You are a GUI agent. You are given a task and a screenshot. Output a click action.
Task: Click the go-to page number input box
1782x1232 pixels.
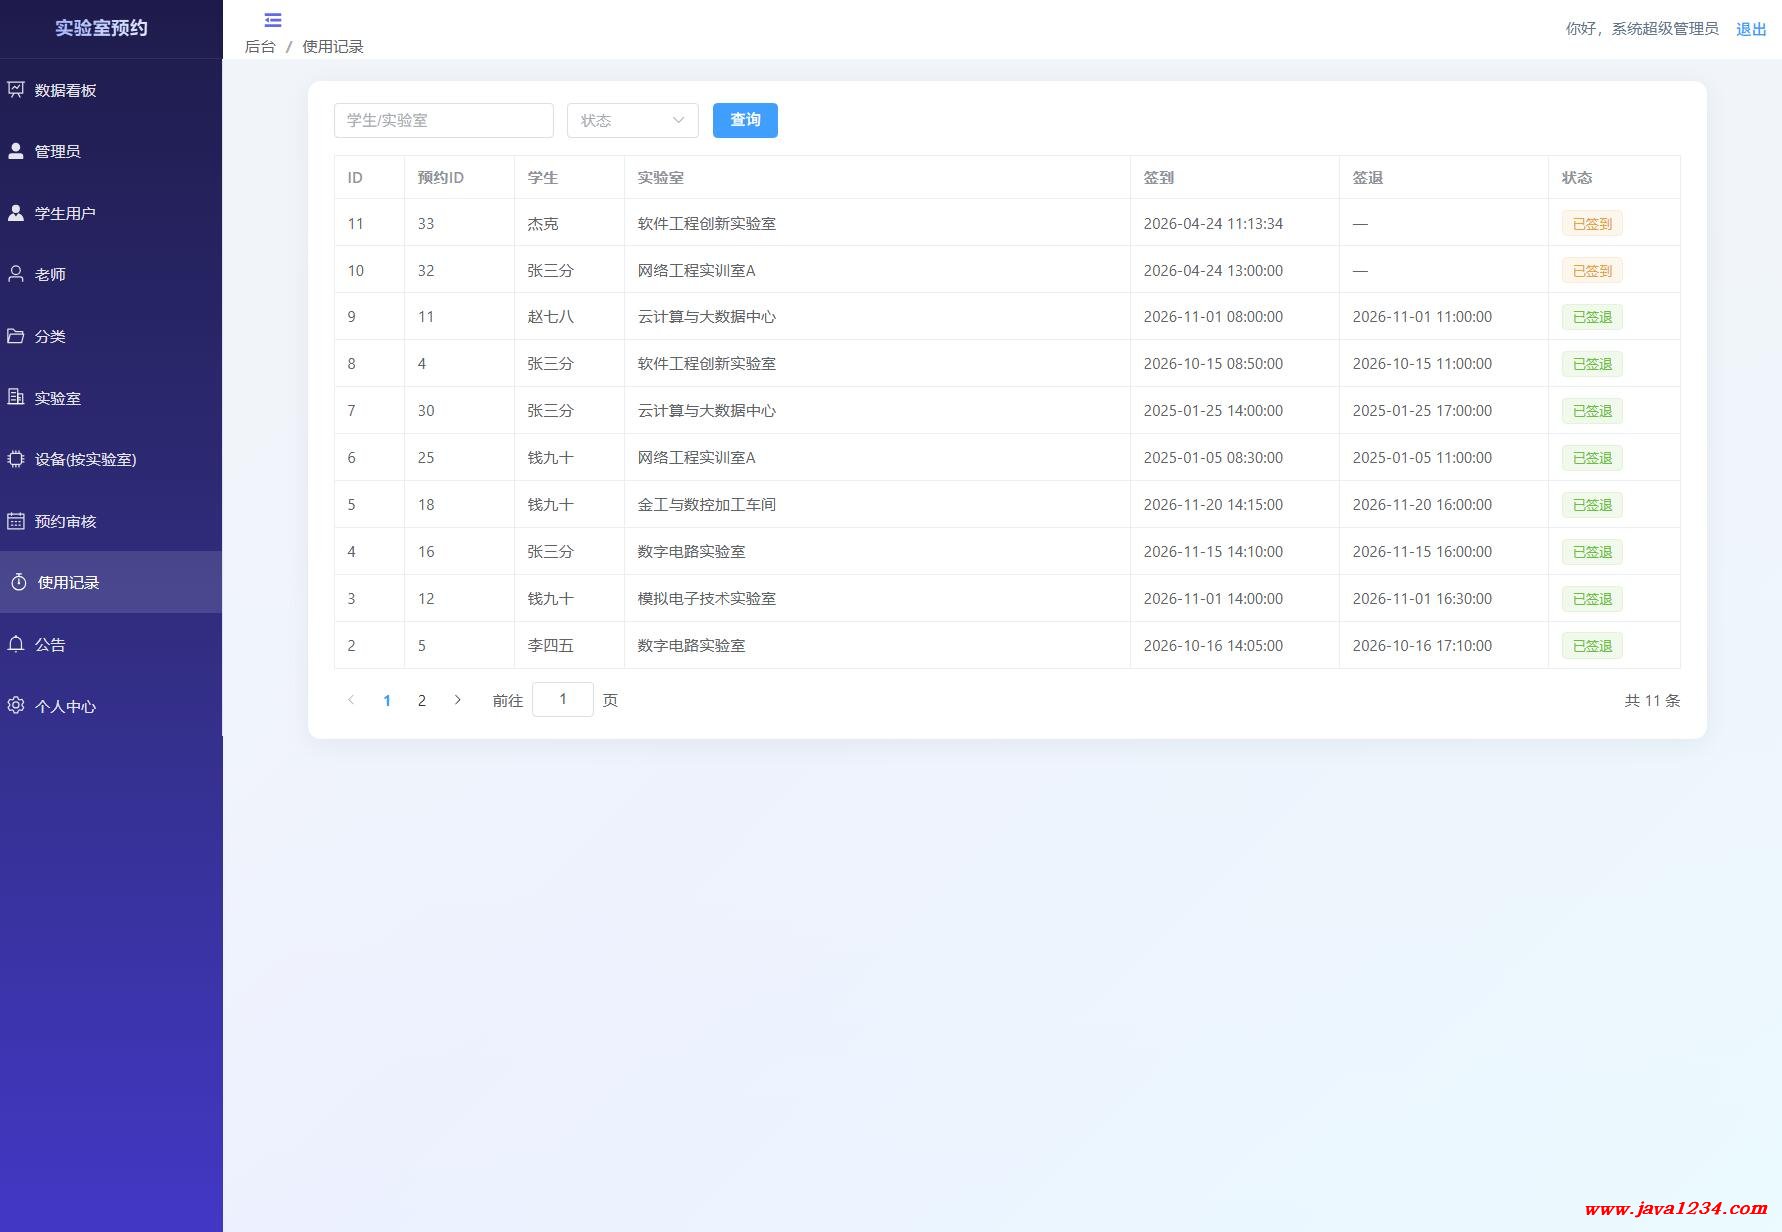point(562,699)
